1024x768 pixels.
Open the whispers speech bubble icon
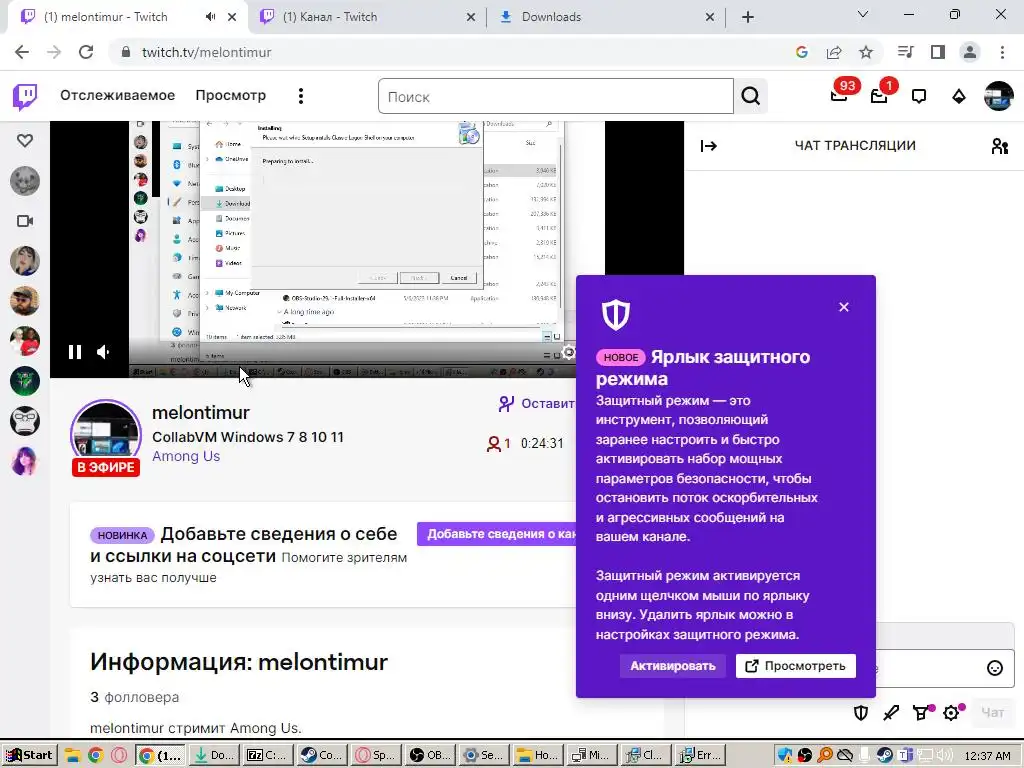click(919, 97)
